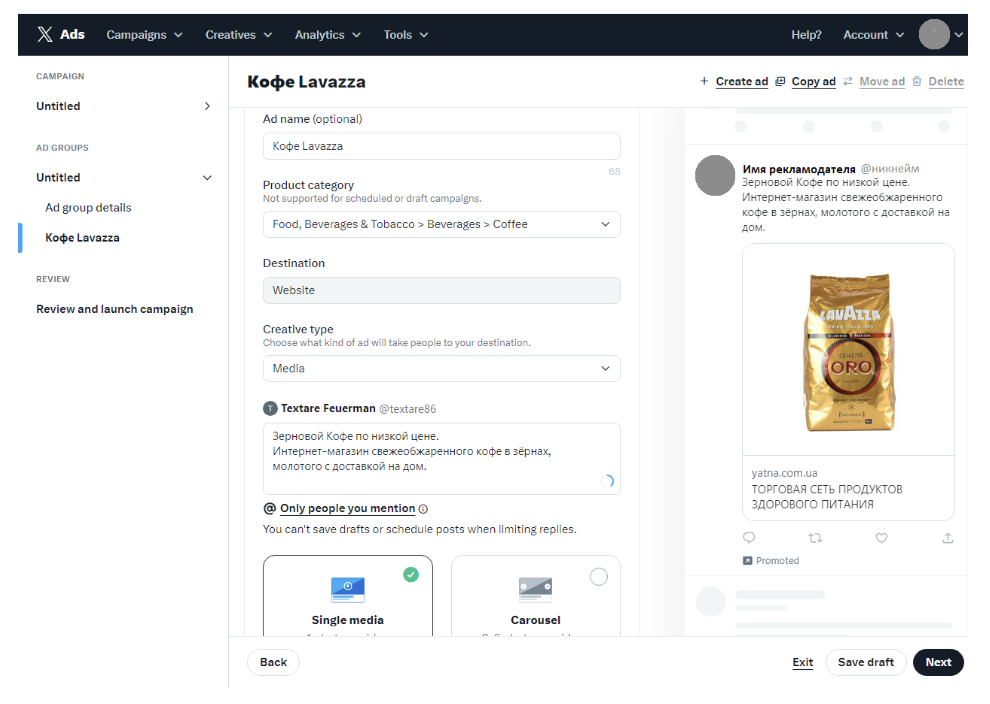The height and width of the screenshot is (704, 990).
Task: Click the plus icon beside Create ad
Action: (x=704, y=81)
